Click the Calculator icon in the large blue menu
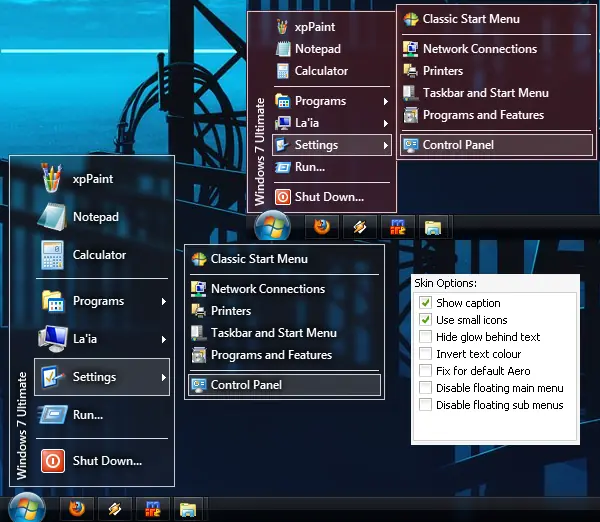Screen dimensions: 600x522 (52, 255)
